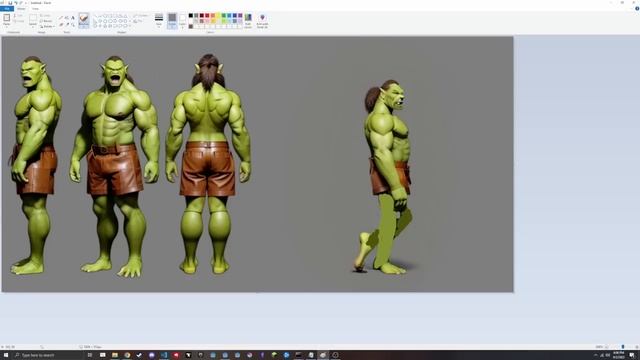Open Task View on the taskbar
The height and width of the screenshot is (360, 640).
tap(90, 355)
